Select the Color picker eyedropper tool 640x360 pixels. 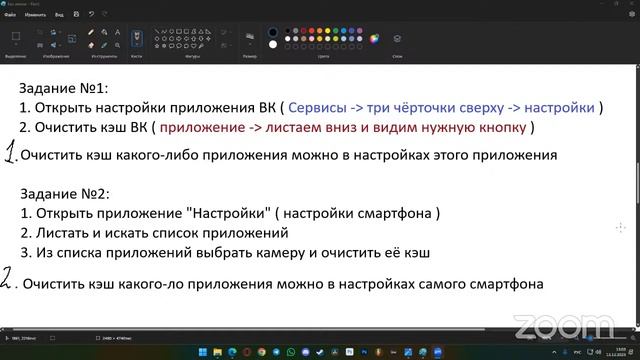104,45
